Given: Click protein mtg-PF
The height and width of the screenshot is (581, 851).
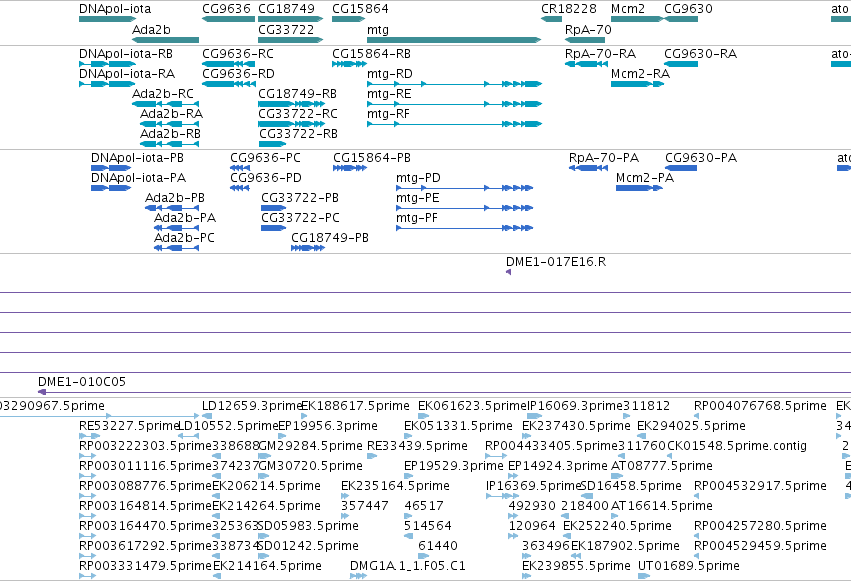Looking at the screenshot, I should point(465,228).
